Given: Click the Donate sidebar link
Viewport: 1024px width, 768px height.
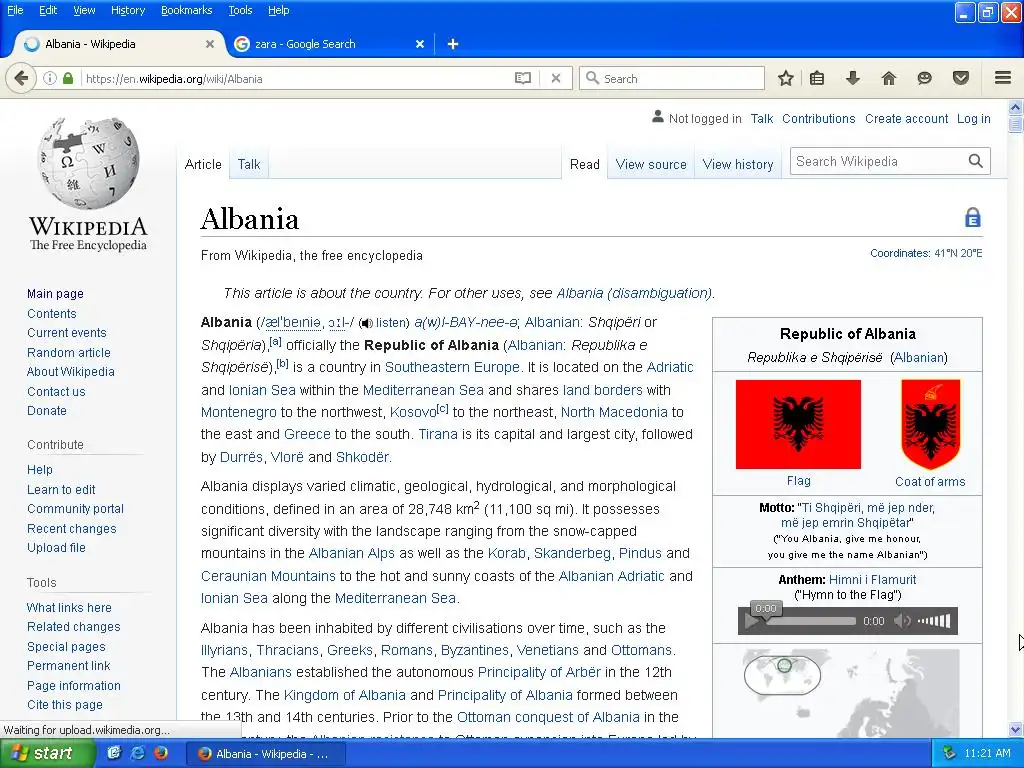Looking at the screenshot, I should [47, 411].
